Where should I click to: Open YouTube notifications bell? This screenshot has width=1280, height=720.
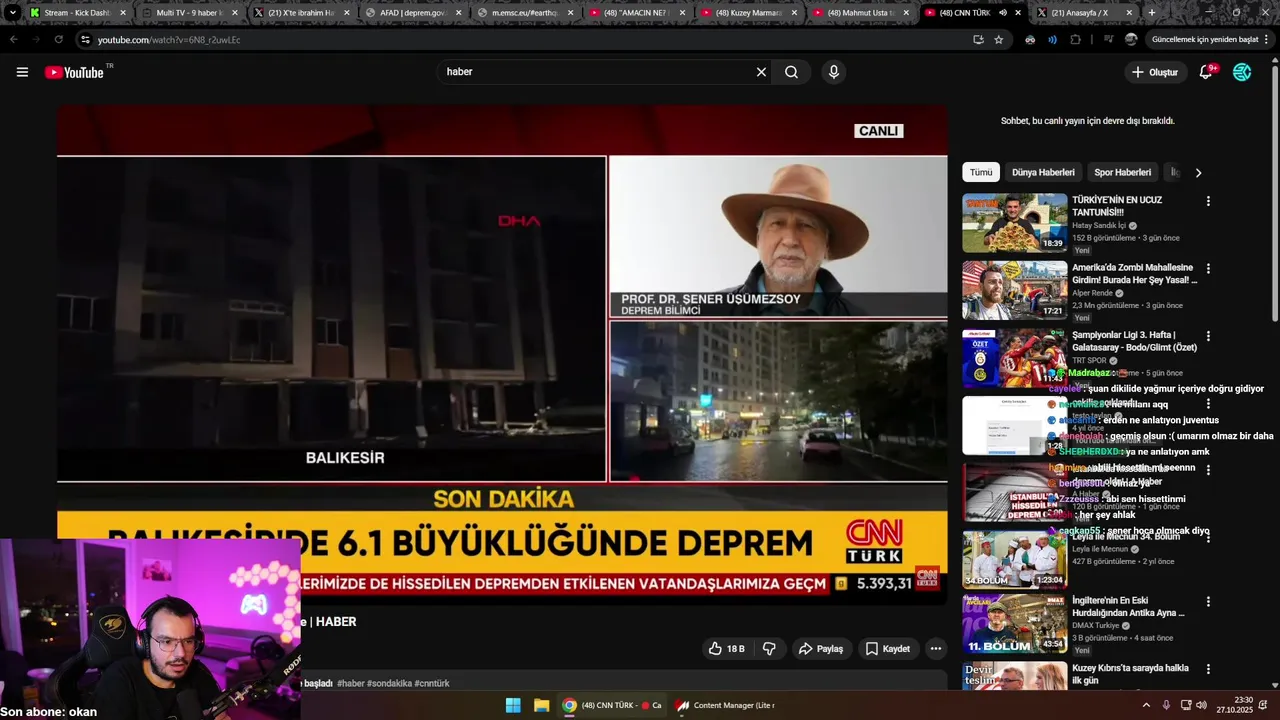pos(1206,72)
